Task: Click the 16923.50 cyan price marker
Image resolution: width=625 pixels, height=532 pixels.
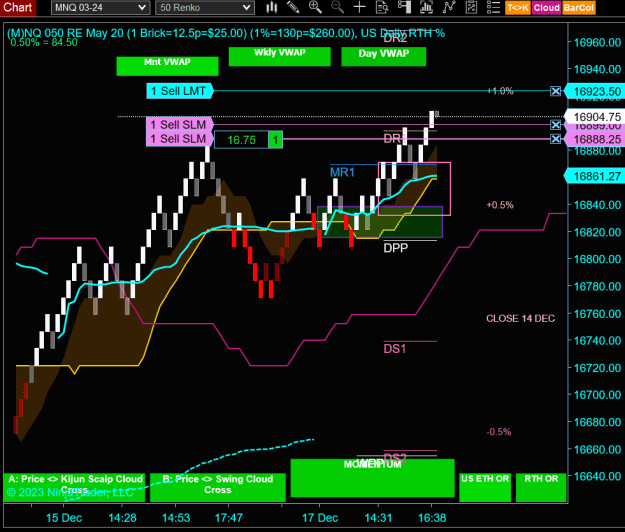Action: 594,92
